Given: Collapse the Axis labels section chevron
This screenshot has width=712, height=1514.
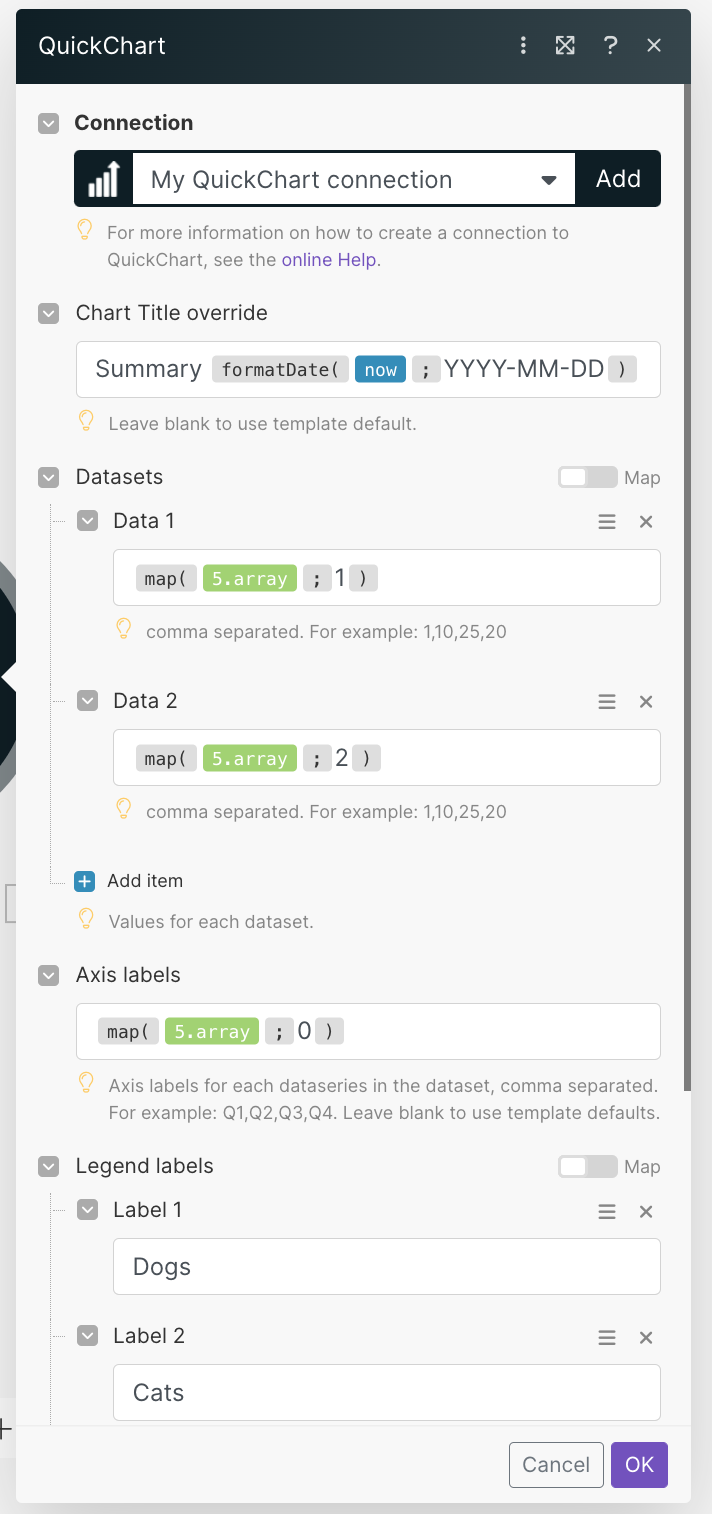Looking at the screenshot, I should (48, 975).
